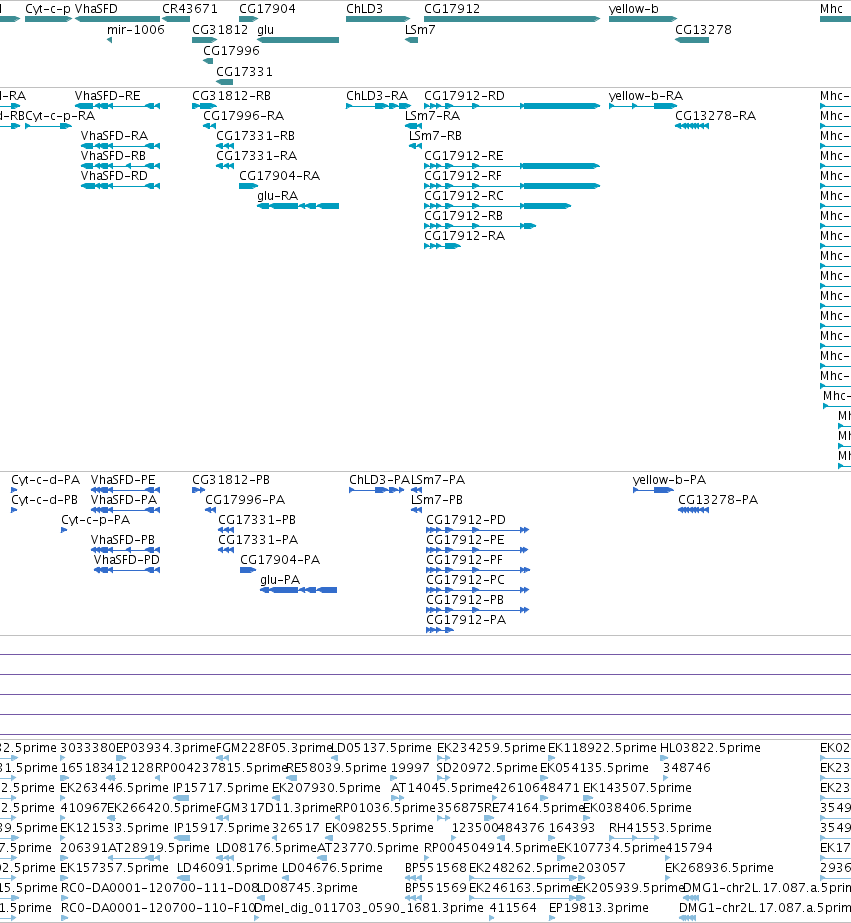Image resolution: width=851 pixels, height=923 pixels.
Task: Click the CG17904-PA protein label
Action: [x=280, y=560]
